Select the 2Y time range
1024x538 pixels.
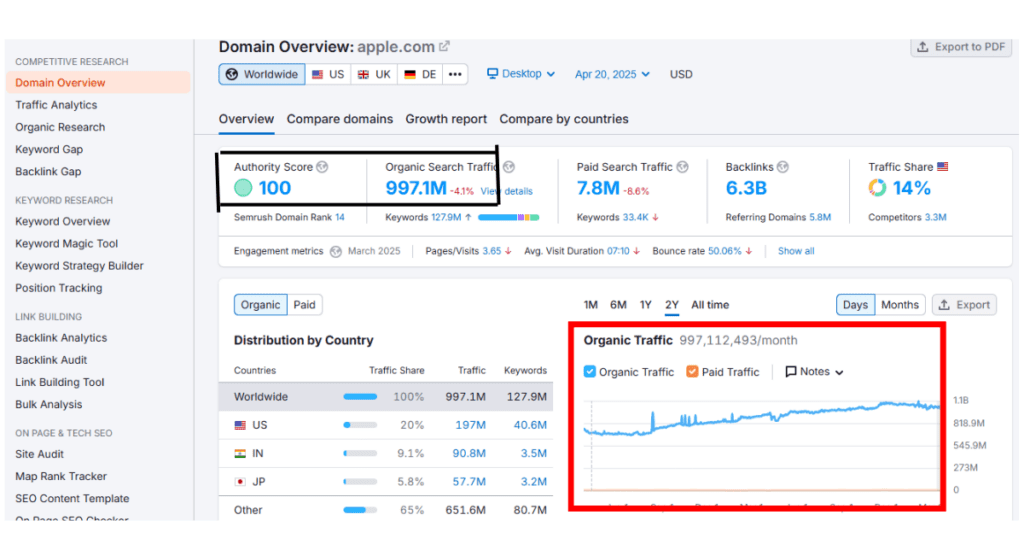672,305
